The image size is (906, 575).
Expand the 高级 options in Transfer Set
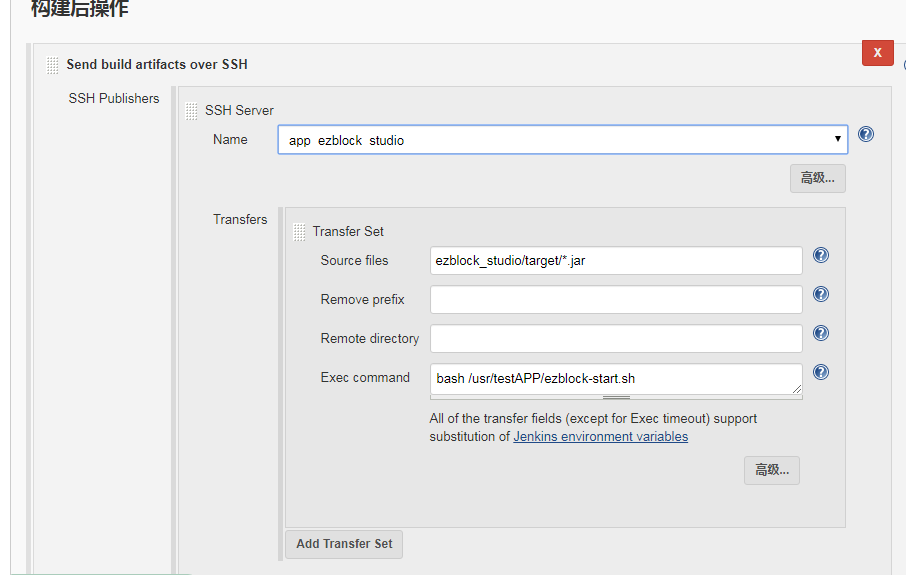[771, 470]
